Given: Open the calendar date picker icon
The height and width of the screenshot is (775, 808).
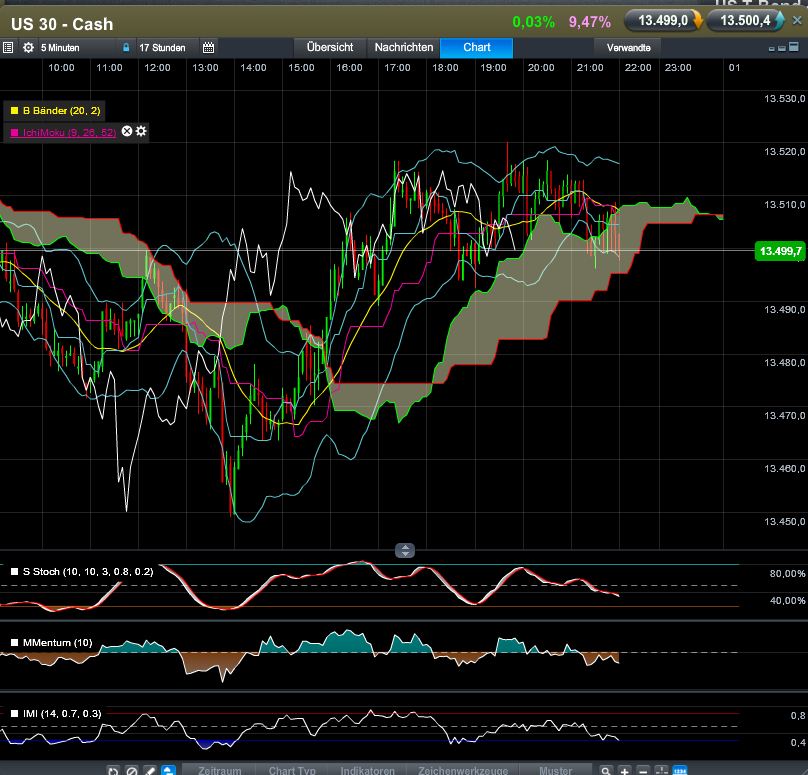Looking at the screenshot, I should tap(208, 48).
